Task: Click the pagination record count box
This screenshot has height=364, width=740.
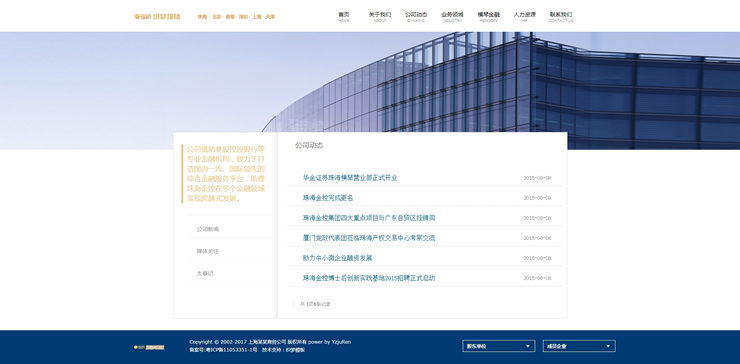Action: point(315,304)
